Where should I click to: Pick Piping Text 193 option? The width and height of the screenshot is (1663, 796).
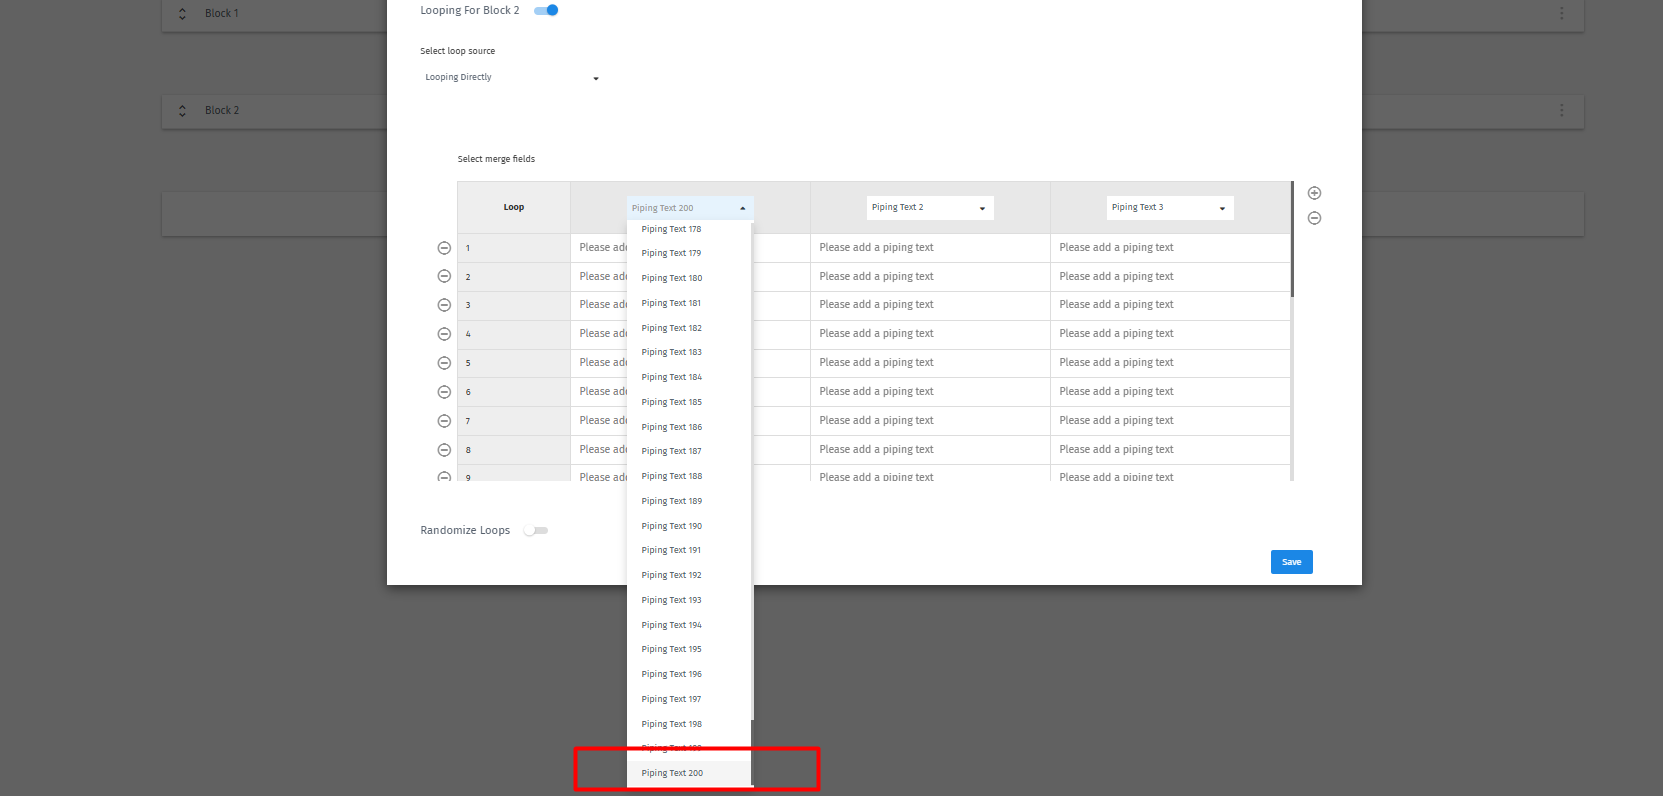[689, 600]
